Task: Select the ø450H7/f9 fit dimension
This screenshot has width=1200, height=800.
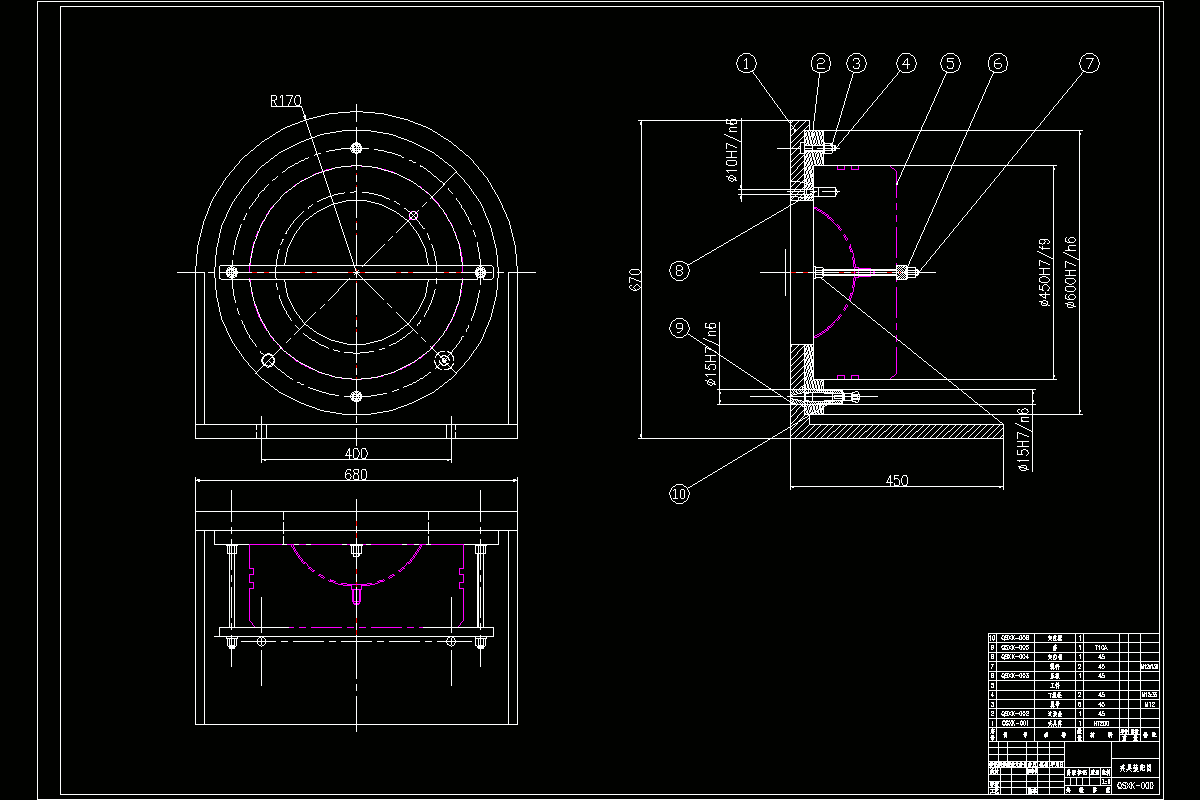Action: click(x=1044, y=272)
